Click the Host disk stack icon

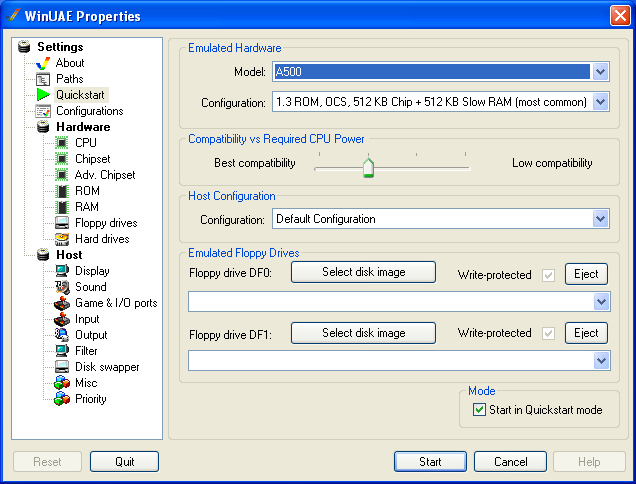pyautogui.click(x=43, y=255)
